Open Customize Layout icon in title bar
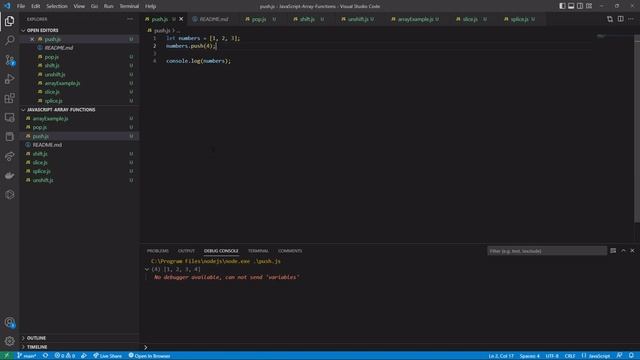Screen dimensions: 640x360 [x=589, y=6]
